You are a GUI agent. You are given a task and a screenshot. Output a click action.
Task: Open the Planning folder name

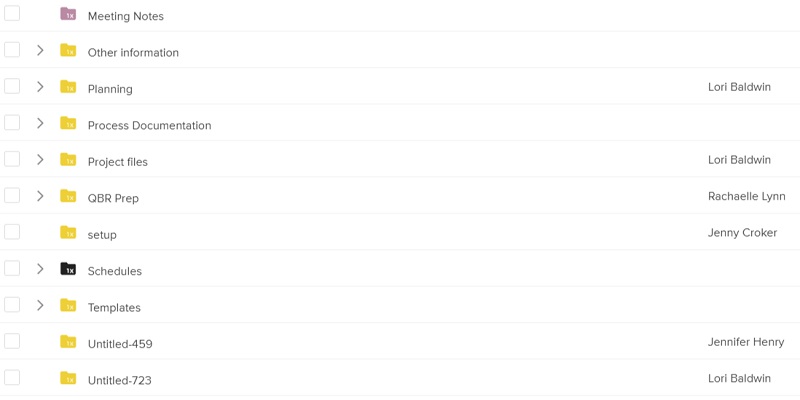(110, 89)
